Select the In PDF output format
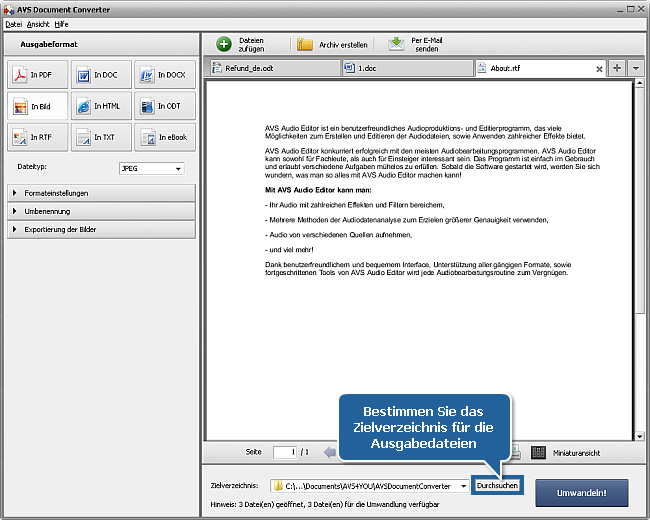Viewport: 650px width, 520px height. pyautogui.click(x=37, y=75)
